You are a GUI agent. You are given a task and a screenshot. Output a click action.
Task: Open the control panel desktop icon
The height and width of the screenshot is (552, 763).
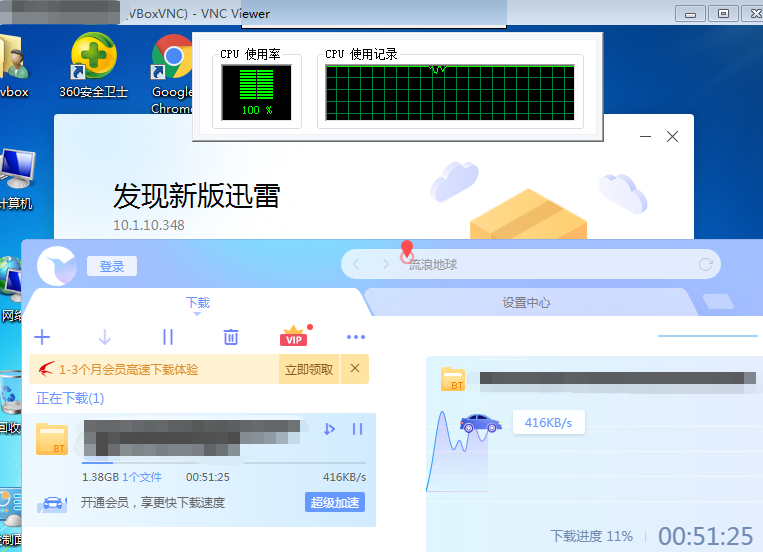point(11,517)
